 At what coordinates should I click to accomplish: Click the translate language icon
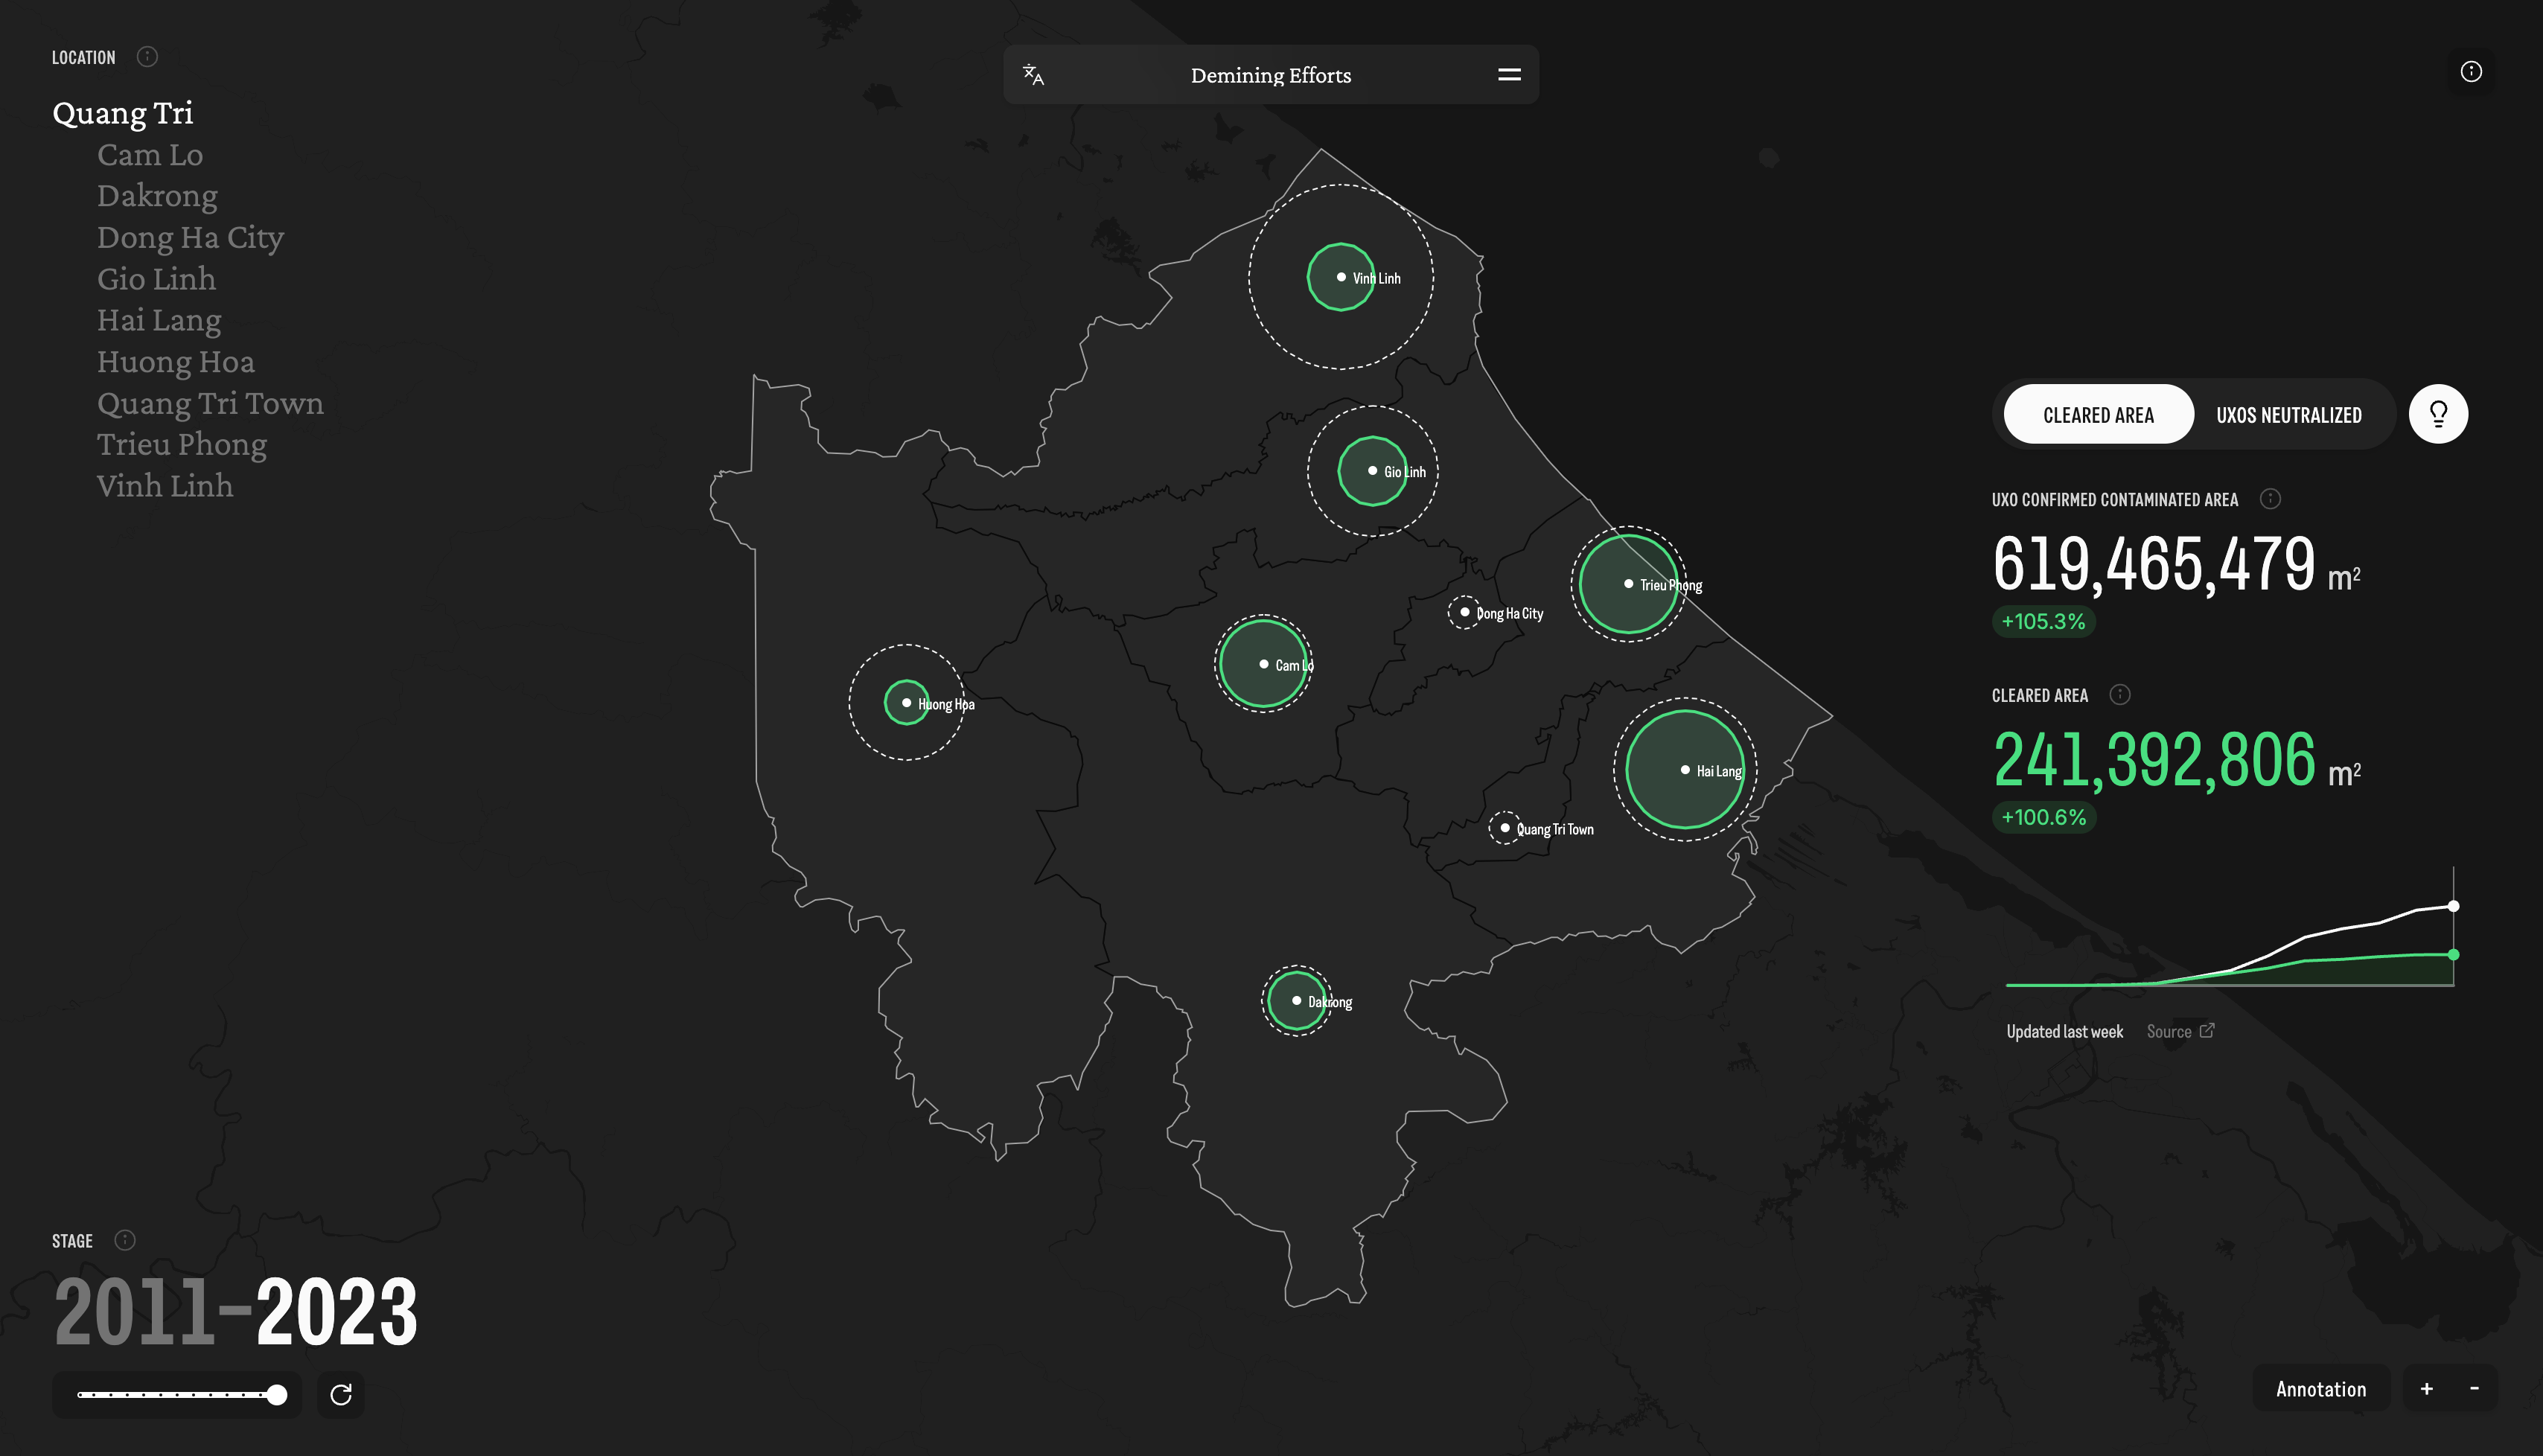[1034, 75]
